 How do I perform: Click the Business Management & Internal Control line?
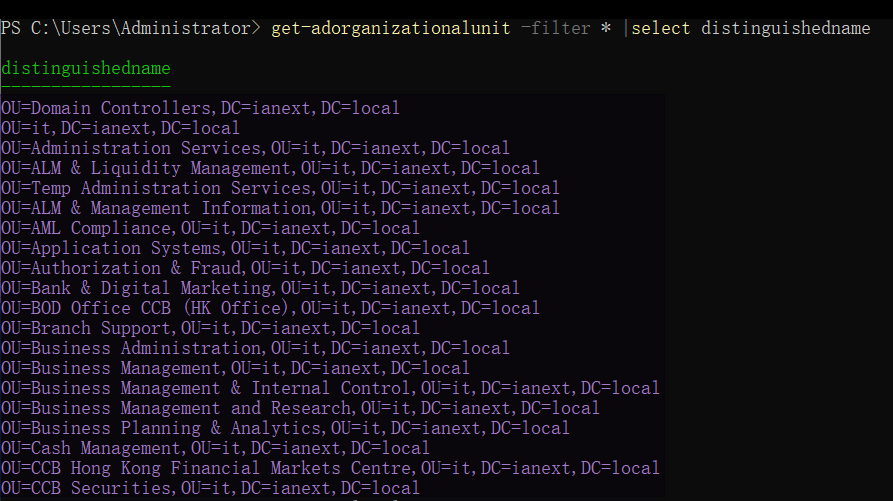click(330, 388)
